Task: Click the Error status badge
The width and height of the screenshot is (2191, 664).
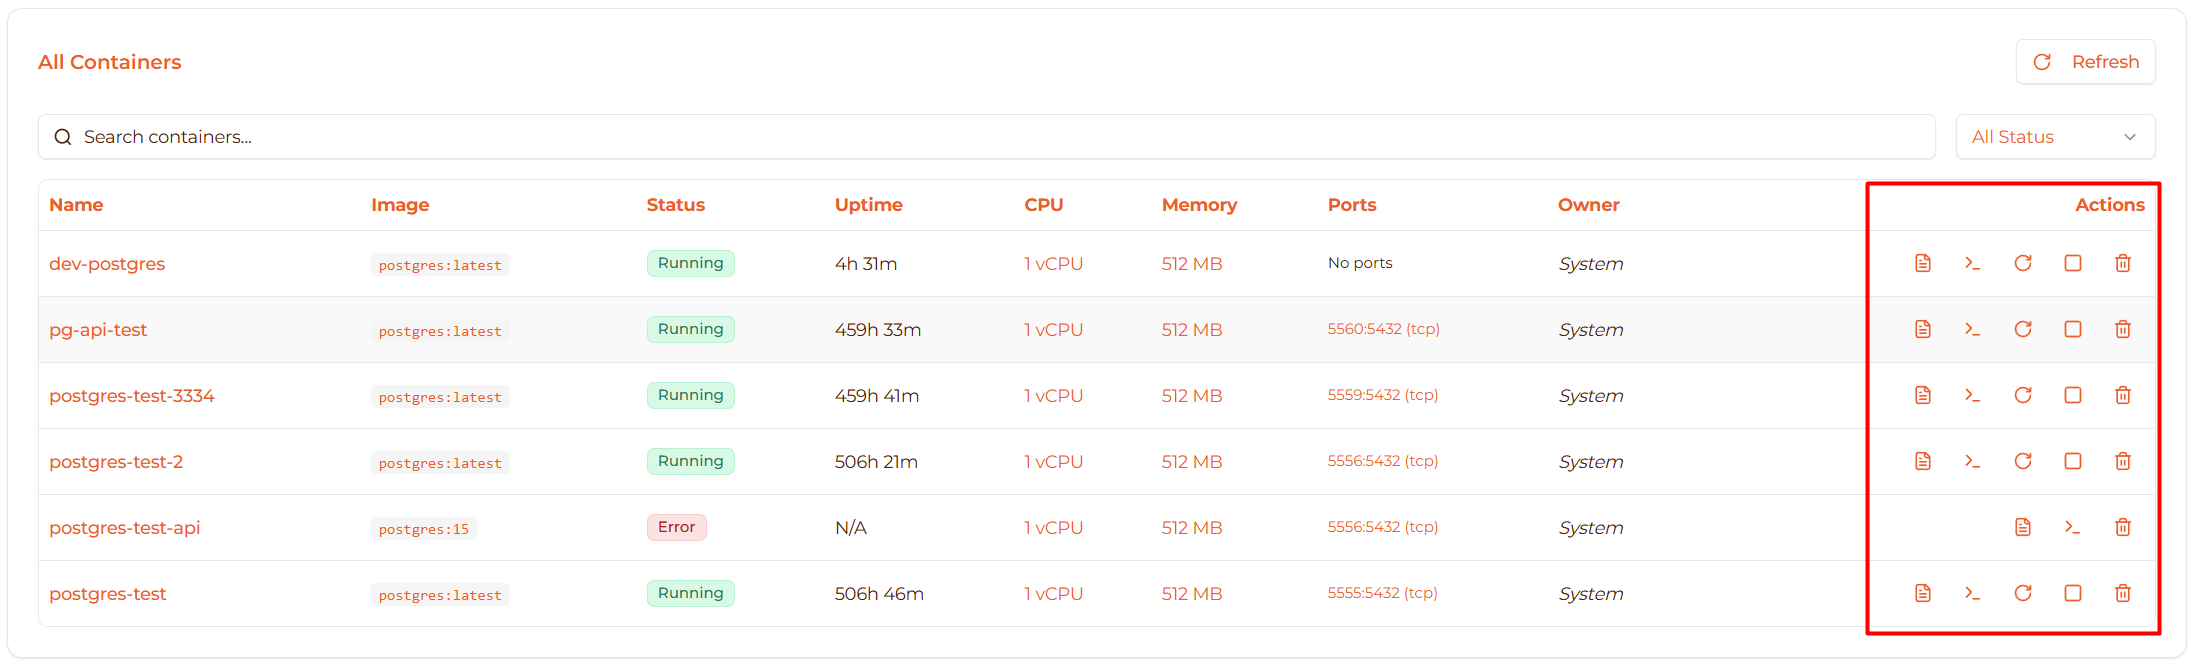Action: [676, 527]
